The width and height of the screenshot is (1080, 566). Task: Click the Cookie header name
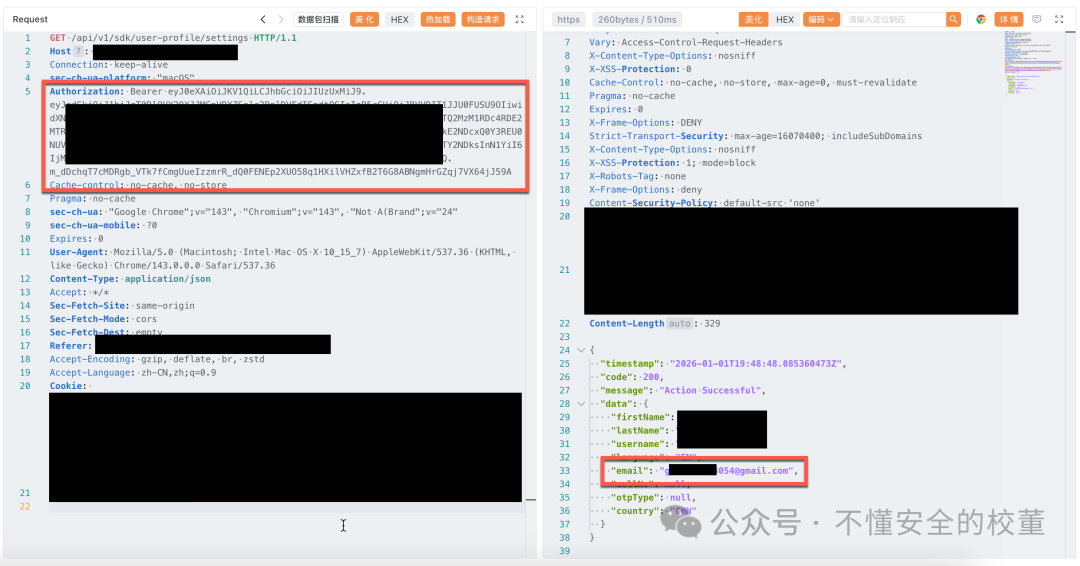point(67,386)
